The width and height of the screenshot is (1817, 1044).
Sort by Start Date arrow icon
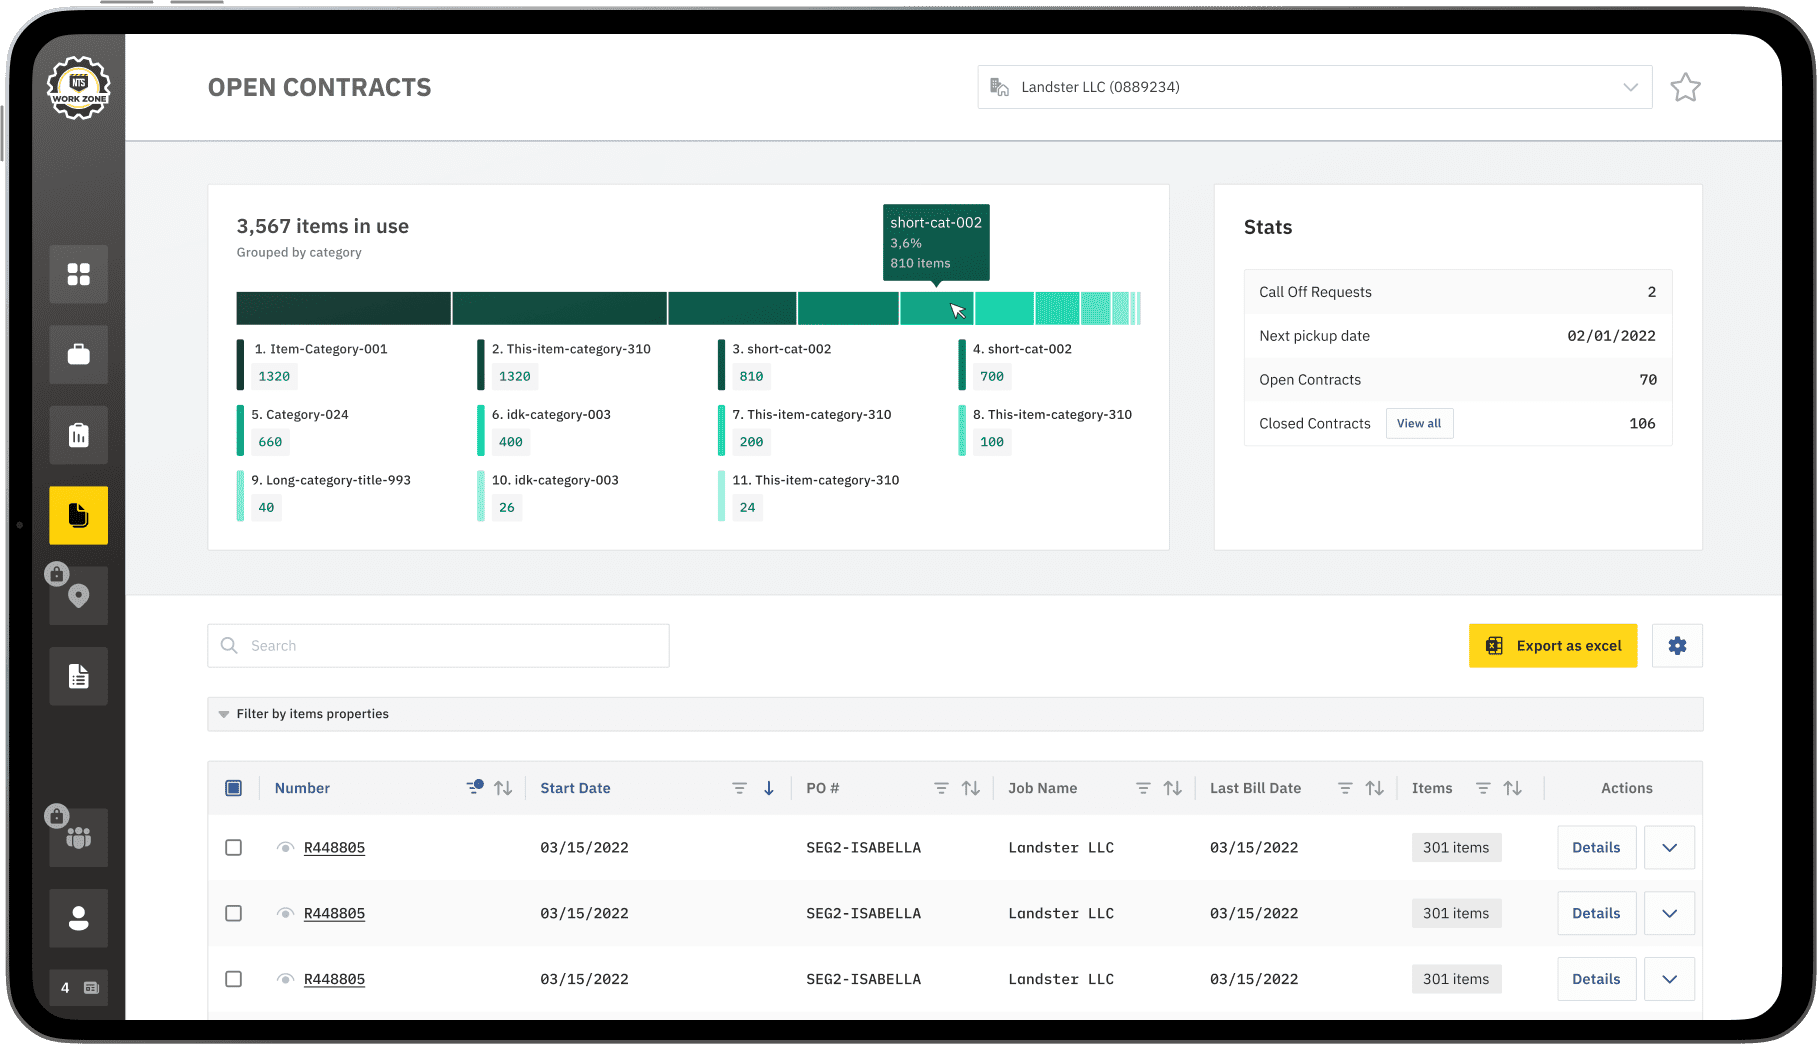pyautogui.click(x=769, y=788)
